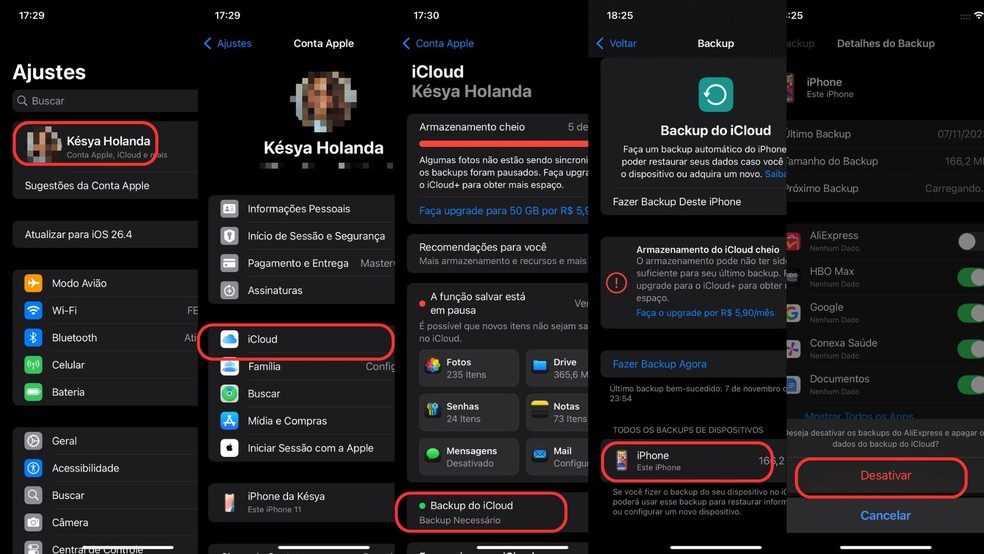Tap the Iniciar Sessão com a Apple icon
This screenshot has height=554, width=984.
coord(229,448)
